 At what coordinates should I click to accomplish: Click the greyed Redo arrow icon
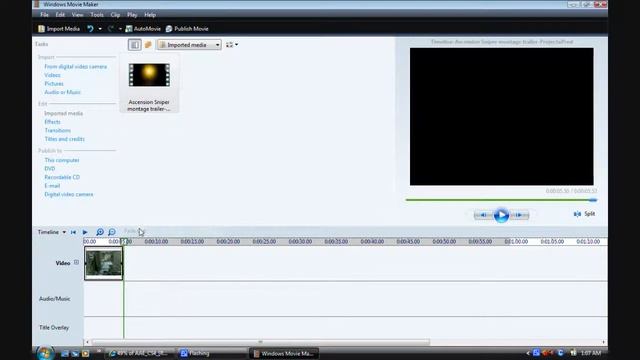tap(110, 29)
